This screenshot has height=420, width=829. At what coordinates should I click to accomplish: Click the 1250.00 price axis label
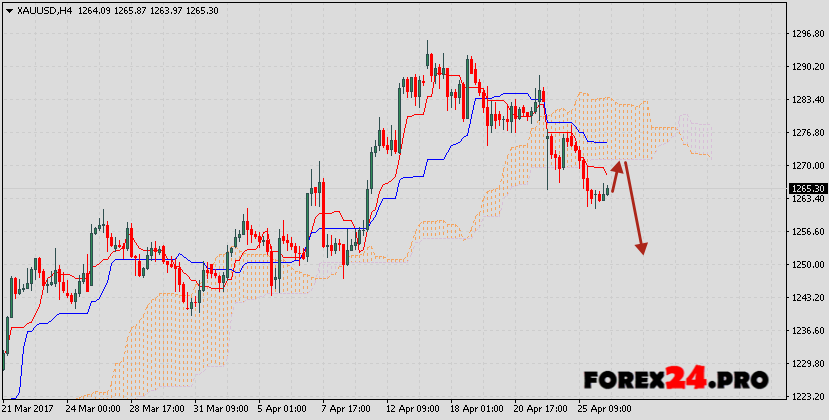tap(806, 265)
